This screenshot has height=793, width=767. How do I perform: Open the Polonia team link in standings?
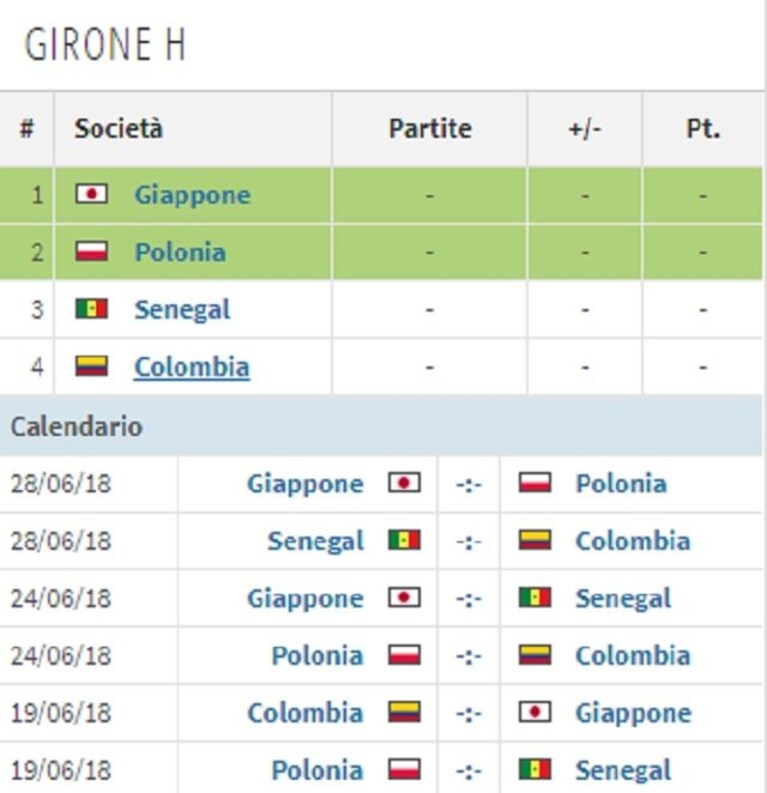[x=180, y=252]
